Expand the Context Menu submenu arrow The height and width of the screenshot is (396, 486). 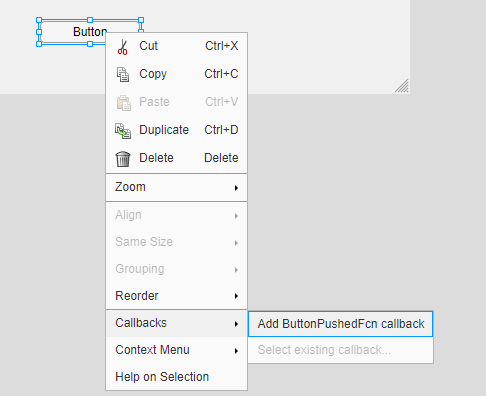[x=236, y=351]
